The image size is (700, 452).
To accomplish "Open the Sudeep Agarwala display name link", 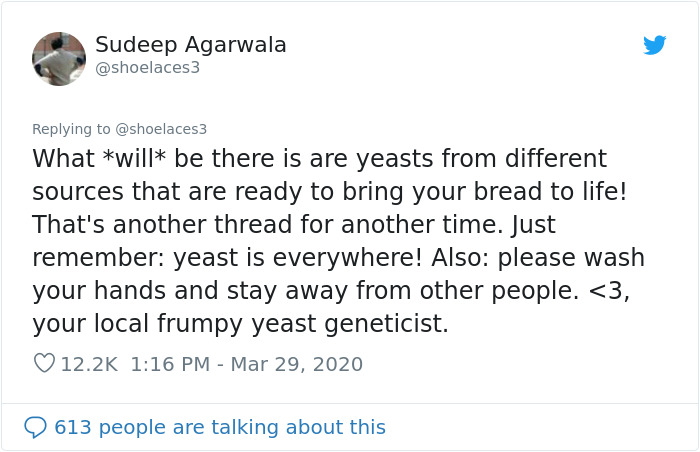I will (191, 45).
